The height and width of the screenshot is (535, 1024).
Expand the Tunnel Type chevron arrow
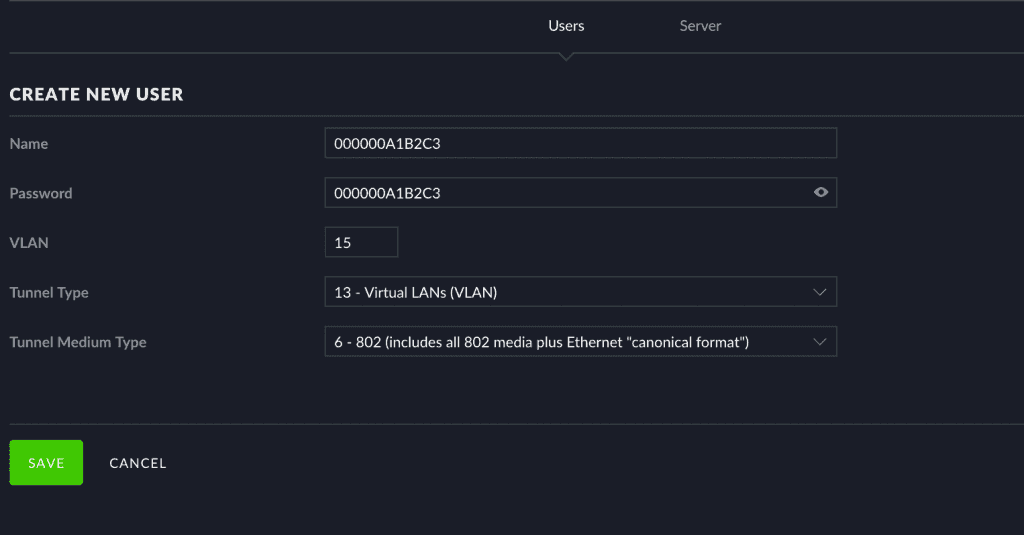click(x=820, y=292)
